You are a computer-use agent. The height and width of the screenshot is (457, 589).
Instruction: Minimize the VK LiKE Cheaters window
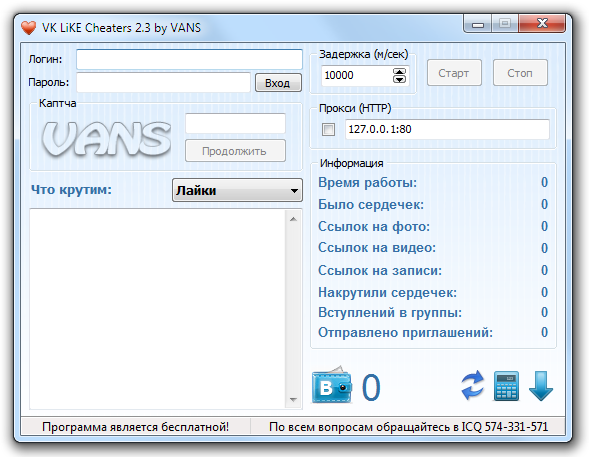[478, 24]
